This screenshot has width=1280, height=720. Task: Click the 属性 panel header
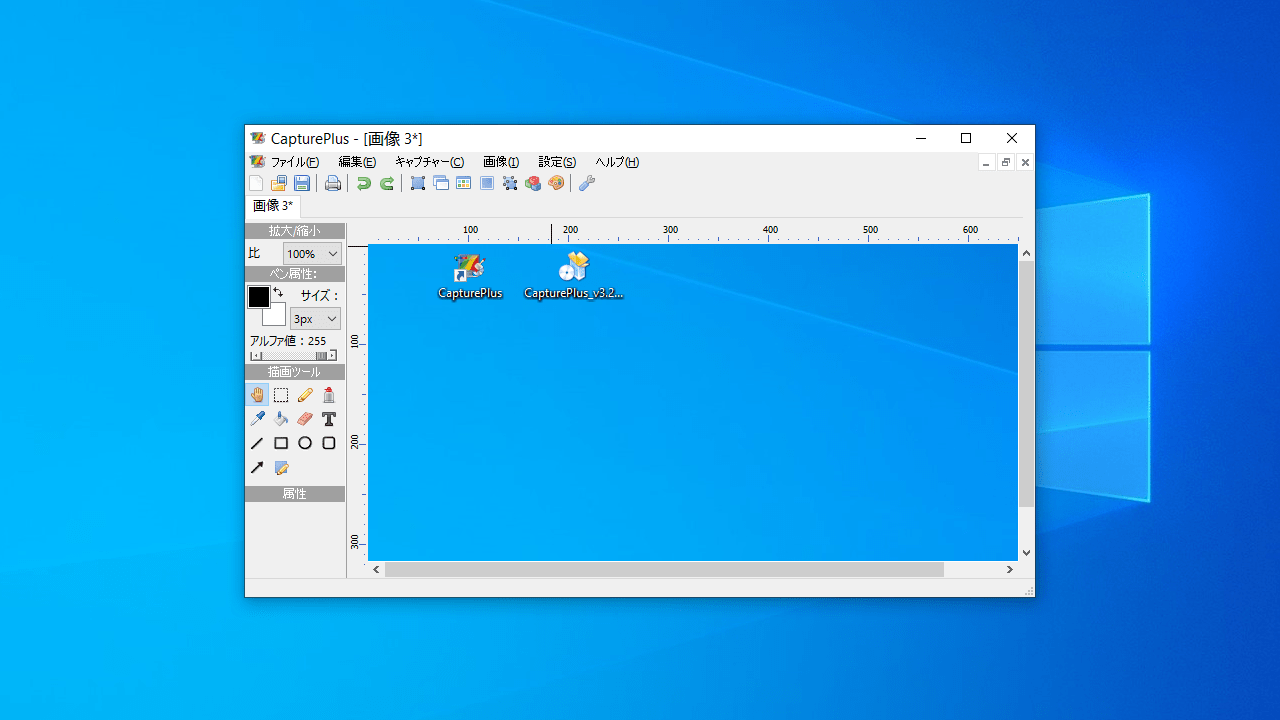tap(295, 494)
